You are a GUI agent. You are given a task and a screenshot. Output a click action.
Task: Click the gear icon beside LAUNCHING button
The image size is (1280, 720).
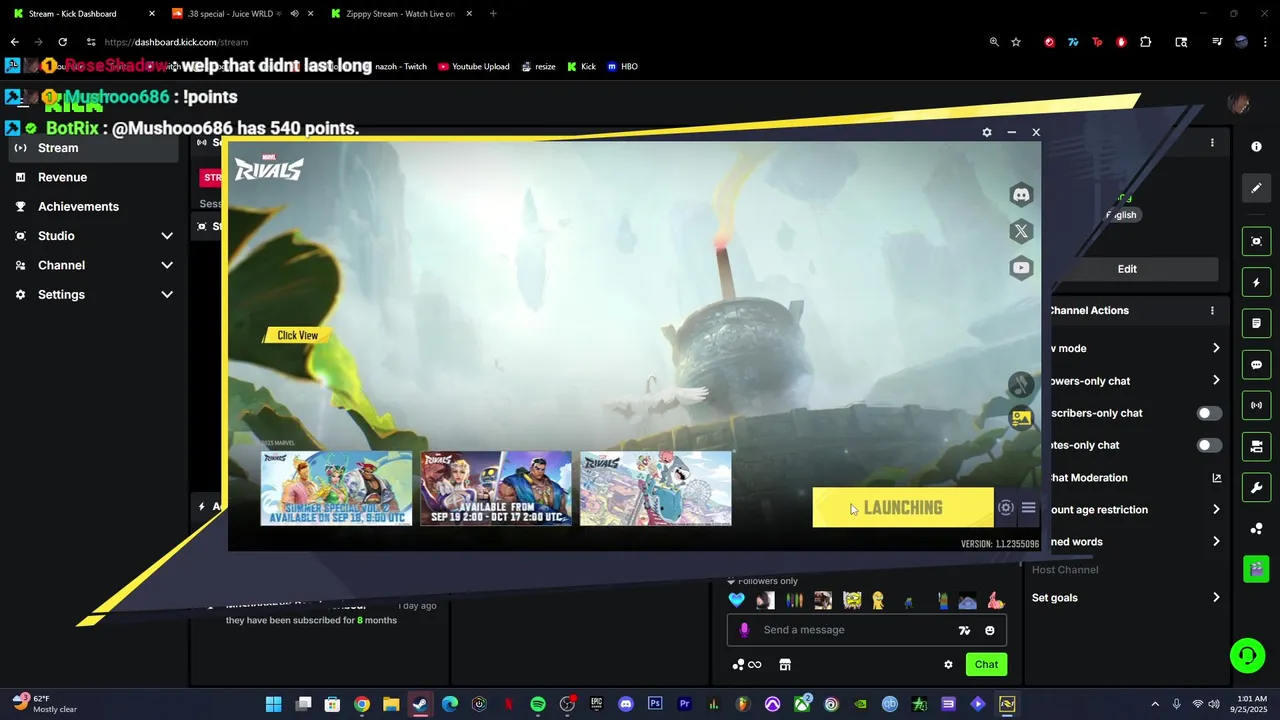[1006, 508]
